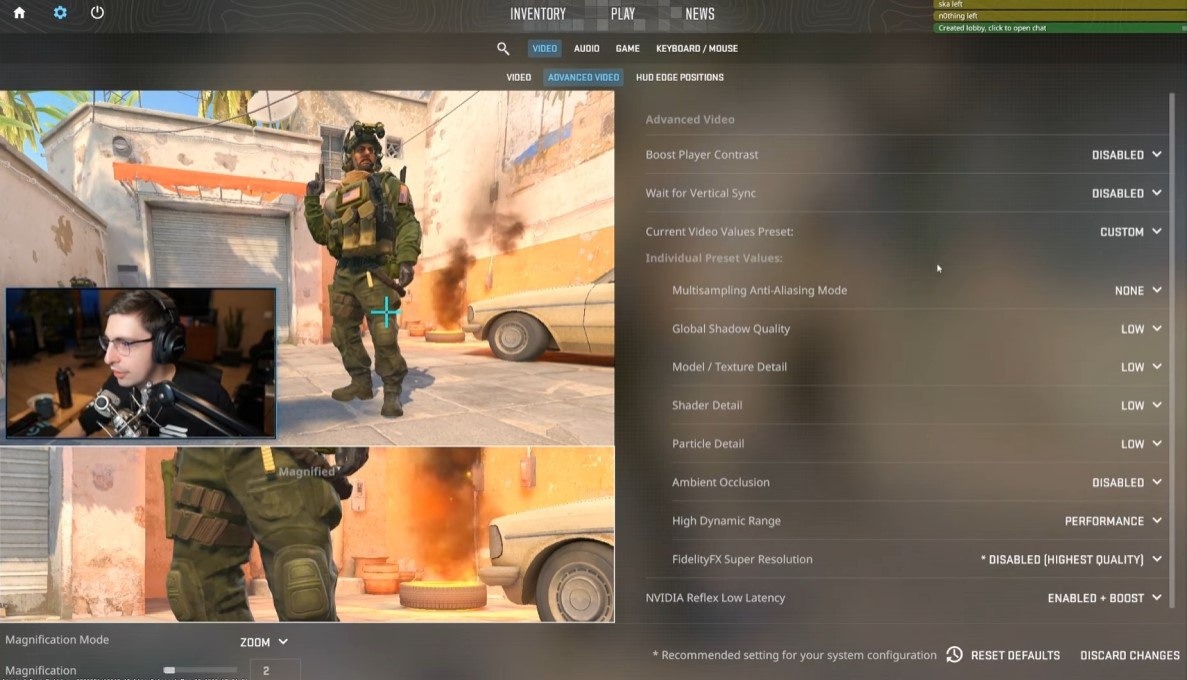Viewport: 1187px width, 680px height.
Task: Expand the Ambient Occlusion dropdown
Action: coord(1126,482)
